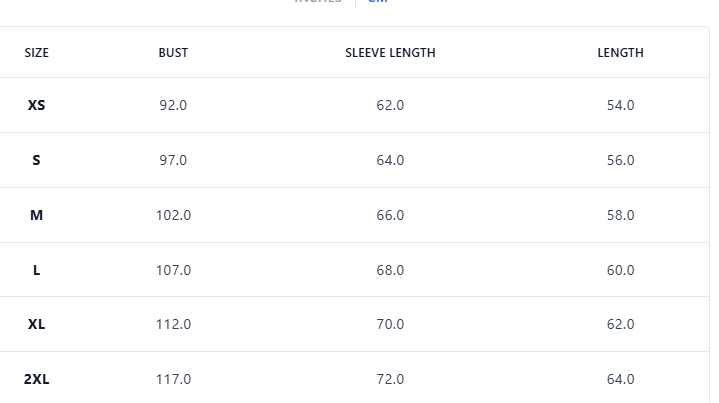Click the XS bust value 92.0
This screenshot has height=403, width=719.
pos(173,105)
